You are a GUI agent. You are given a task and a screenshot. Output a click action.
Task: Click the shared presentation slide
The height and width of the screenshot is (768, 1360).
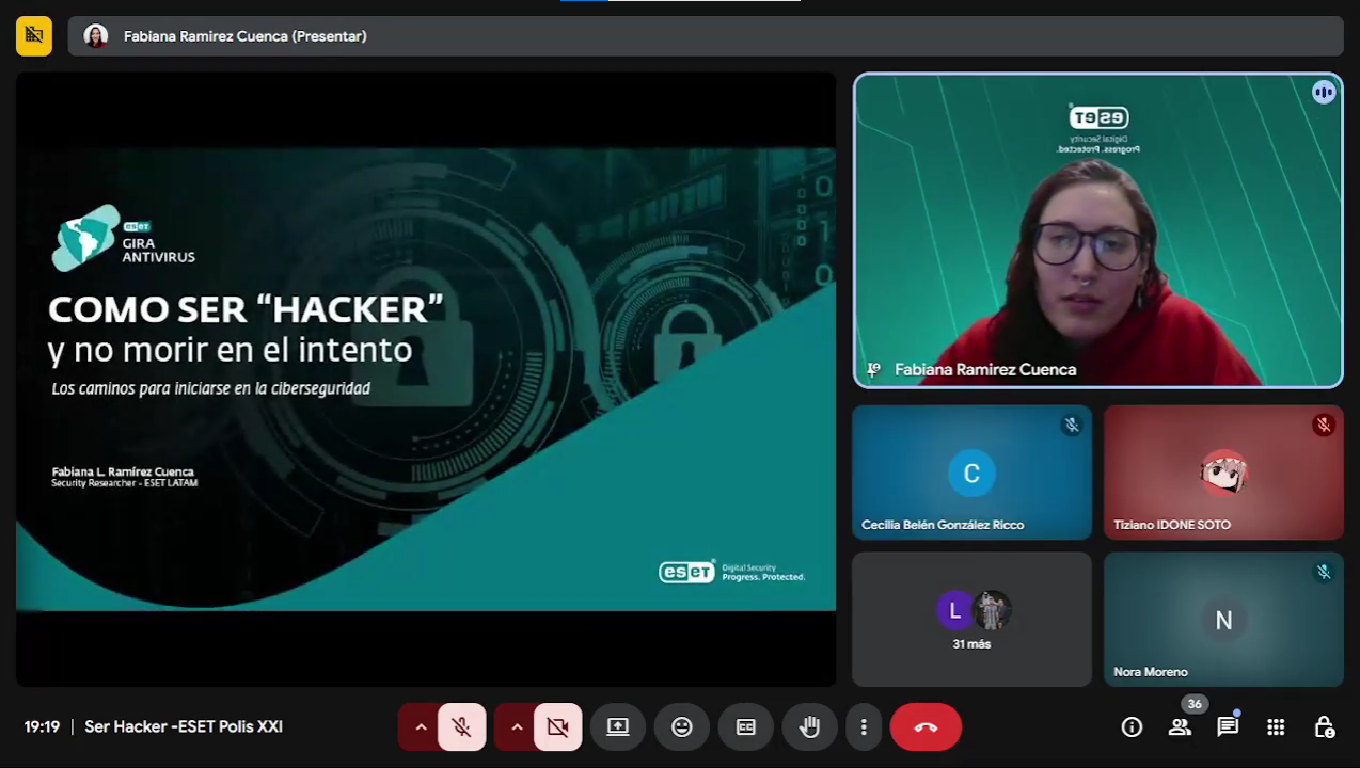pos(426,380)
